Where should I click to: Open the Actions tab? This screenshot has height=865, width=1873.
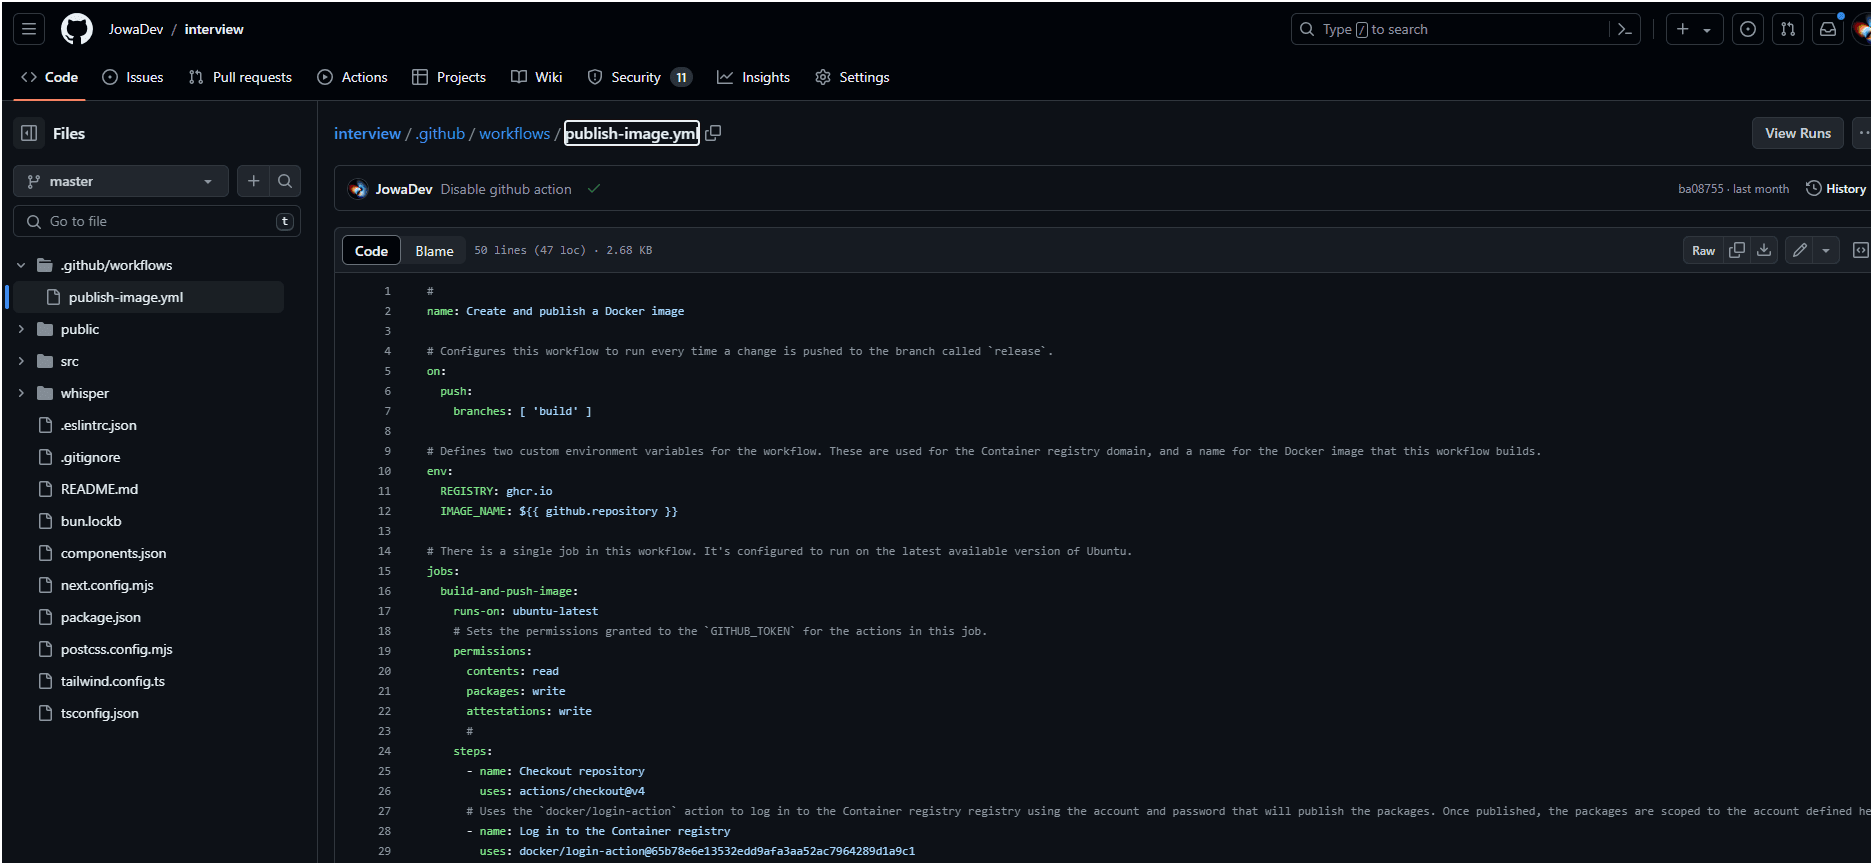pos(352,77)
